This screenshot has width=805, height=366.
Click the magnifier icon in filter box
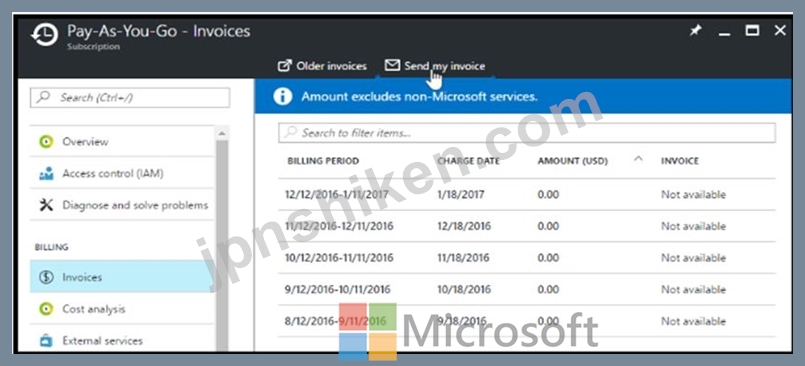(291, 132)
